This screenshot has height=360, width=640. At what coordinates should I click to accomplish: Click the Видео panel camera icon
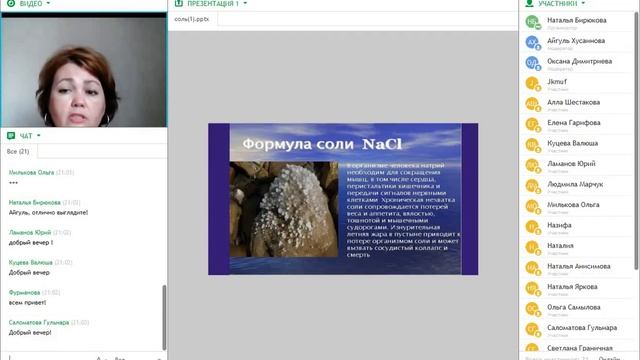(11, 3)
